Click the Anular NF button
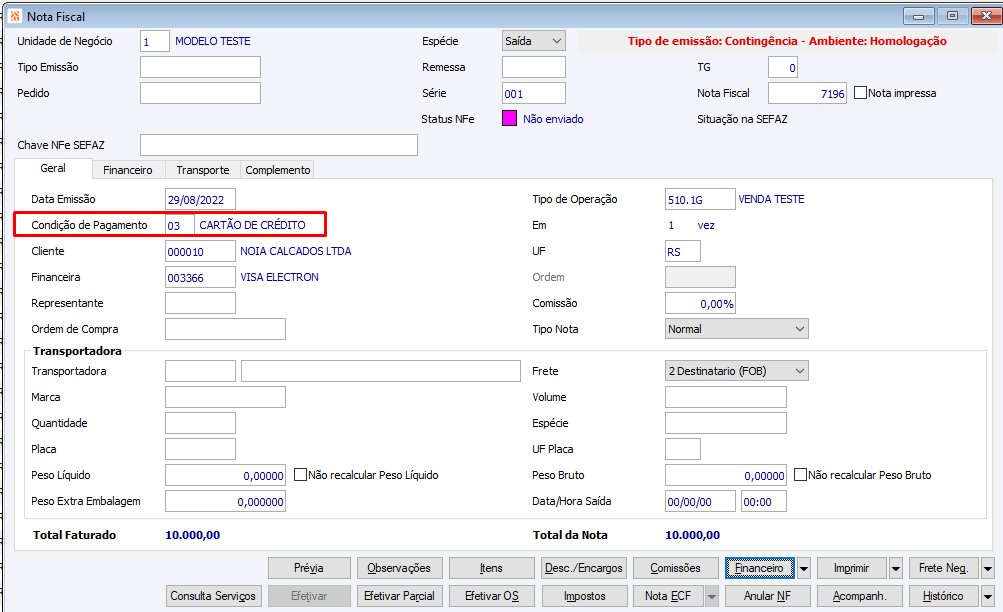This screenshot has width=1003, height=612. point(768,596)
